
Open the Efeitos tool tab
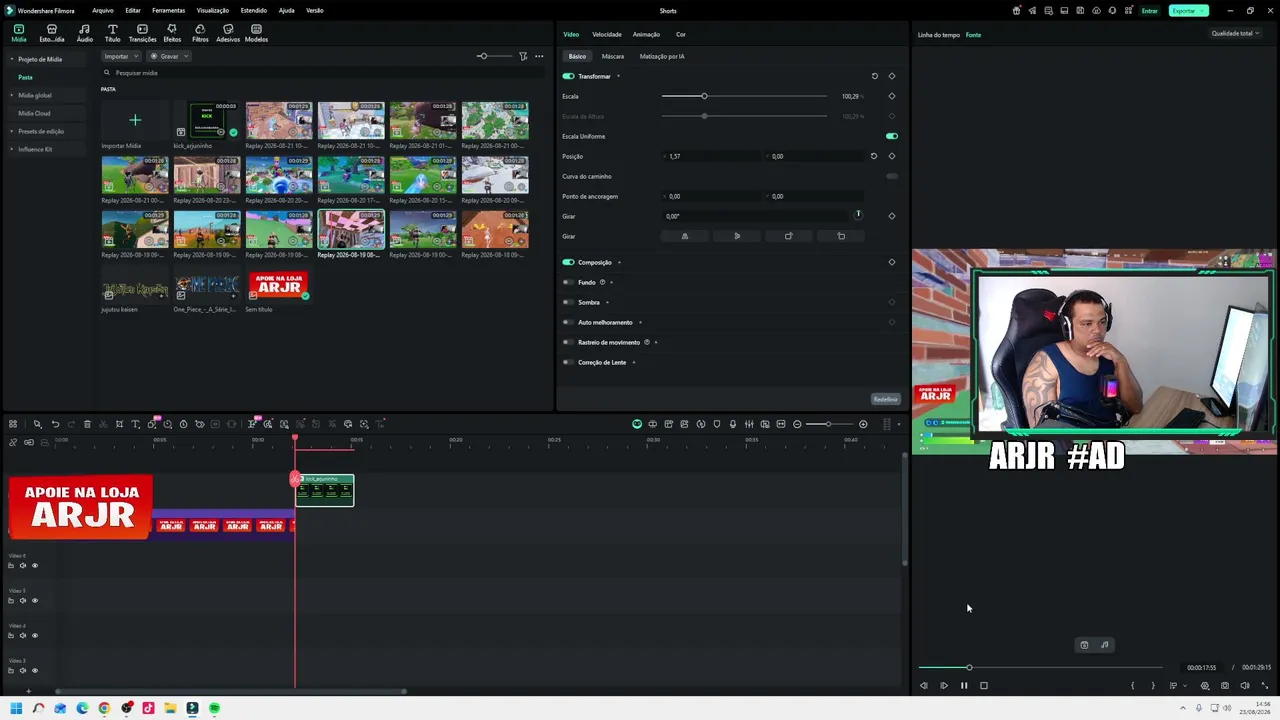pyautogui.click(x=172, y=33)
